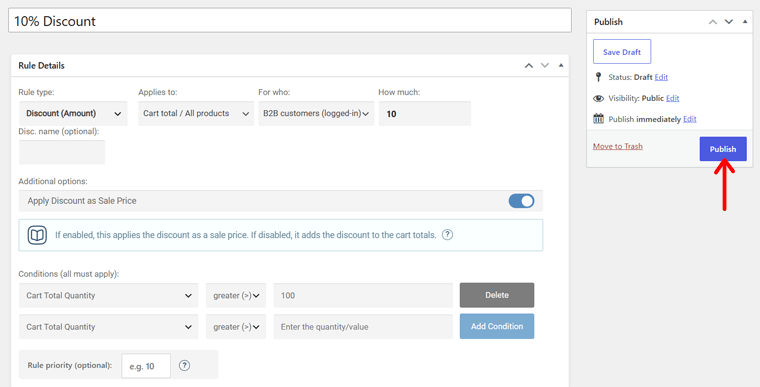Move Publish panel up with the arrow

(712, 22)
